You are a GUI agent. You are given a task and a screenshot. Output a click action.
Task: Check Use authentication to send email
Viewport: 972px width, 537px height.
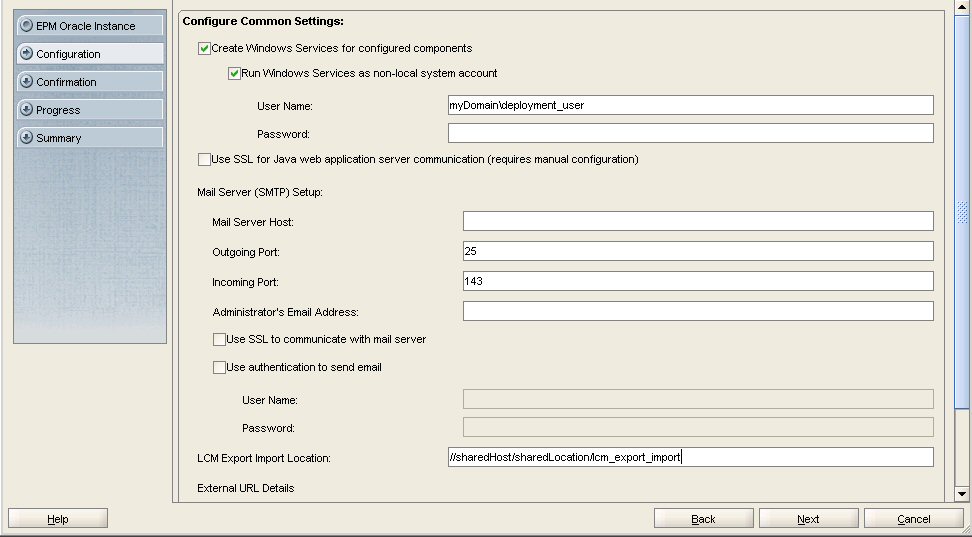(219, 367)
